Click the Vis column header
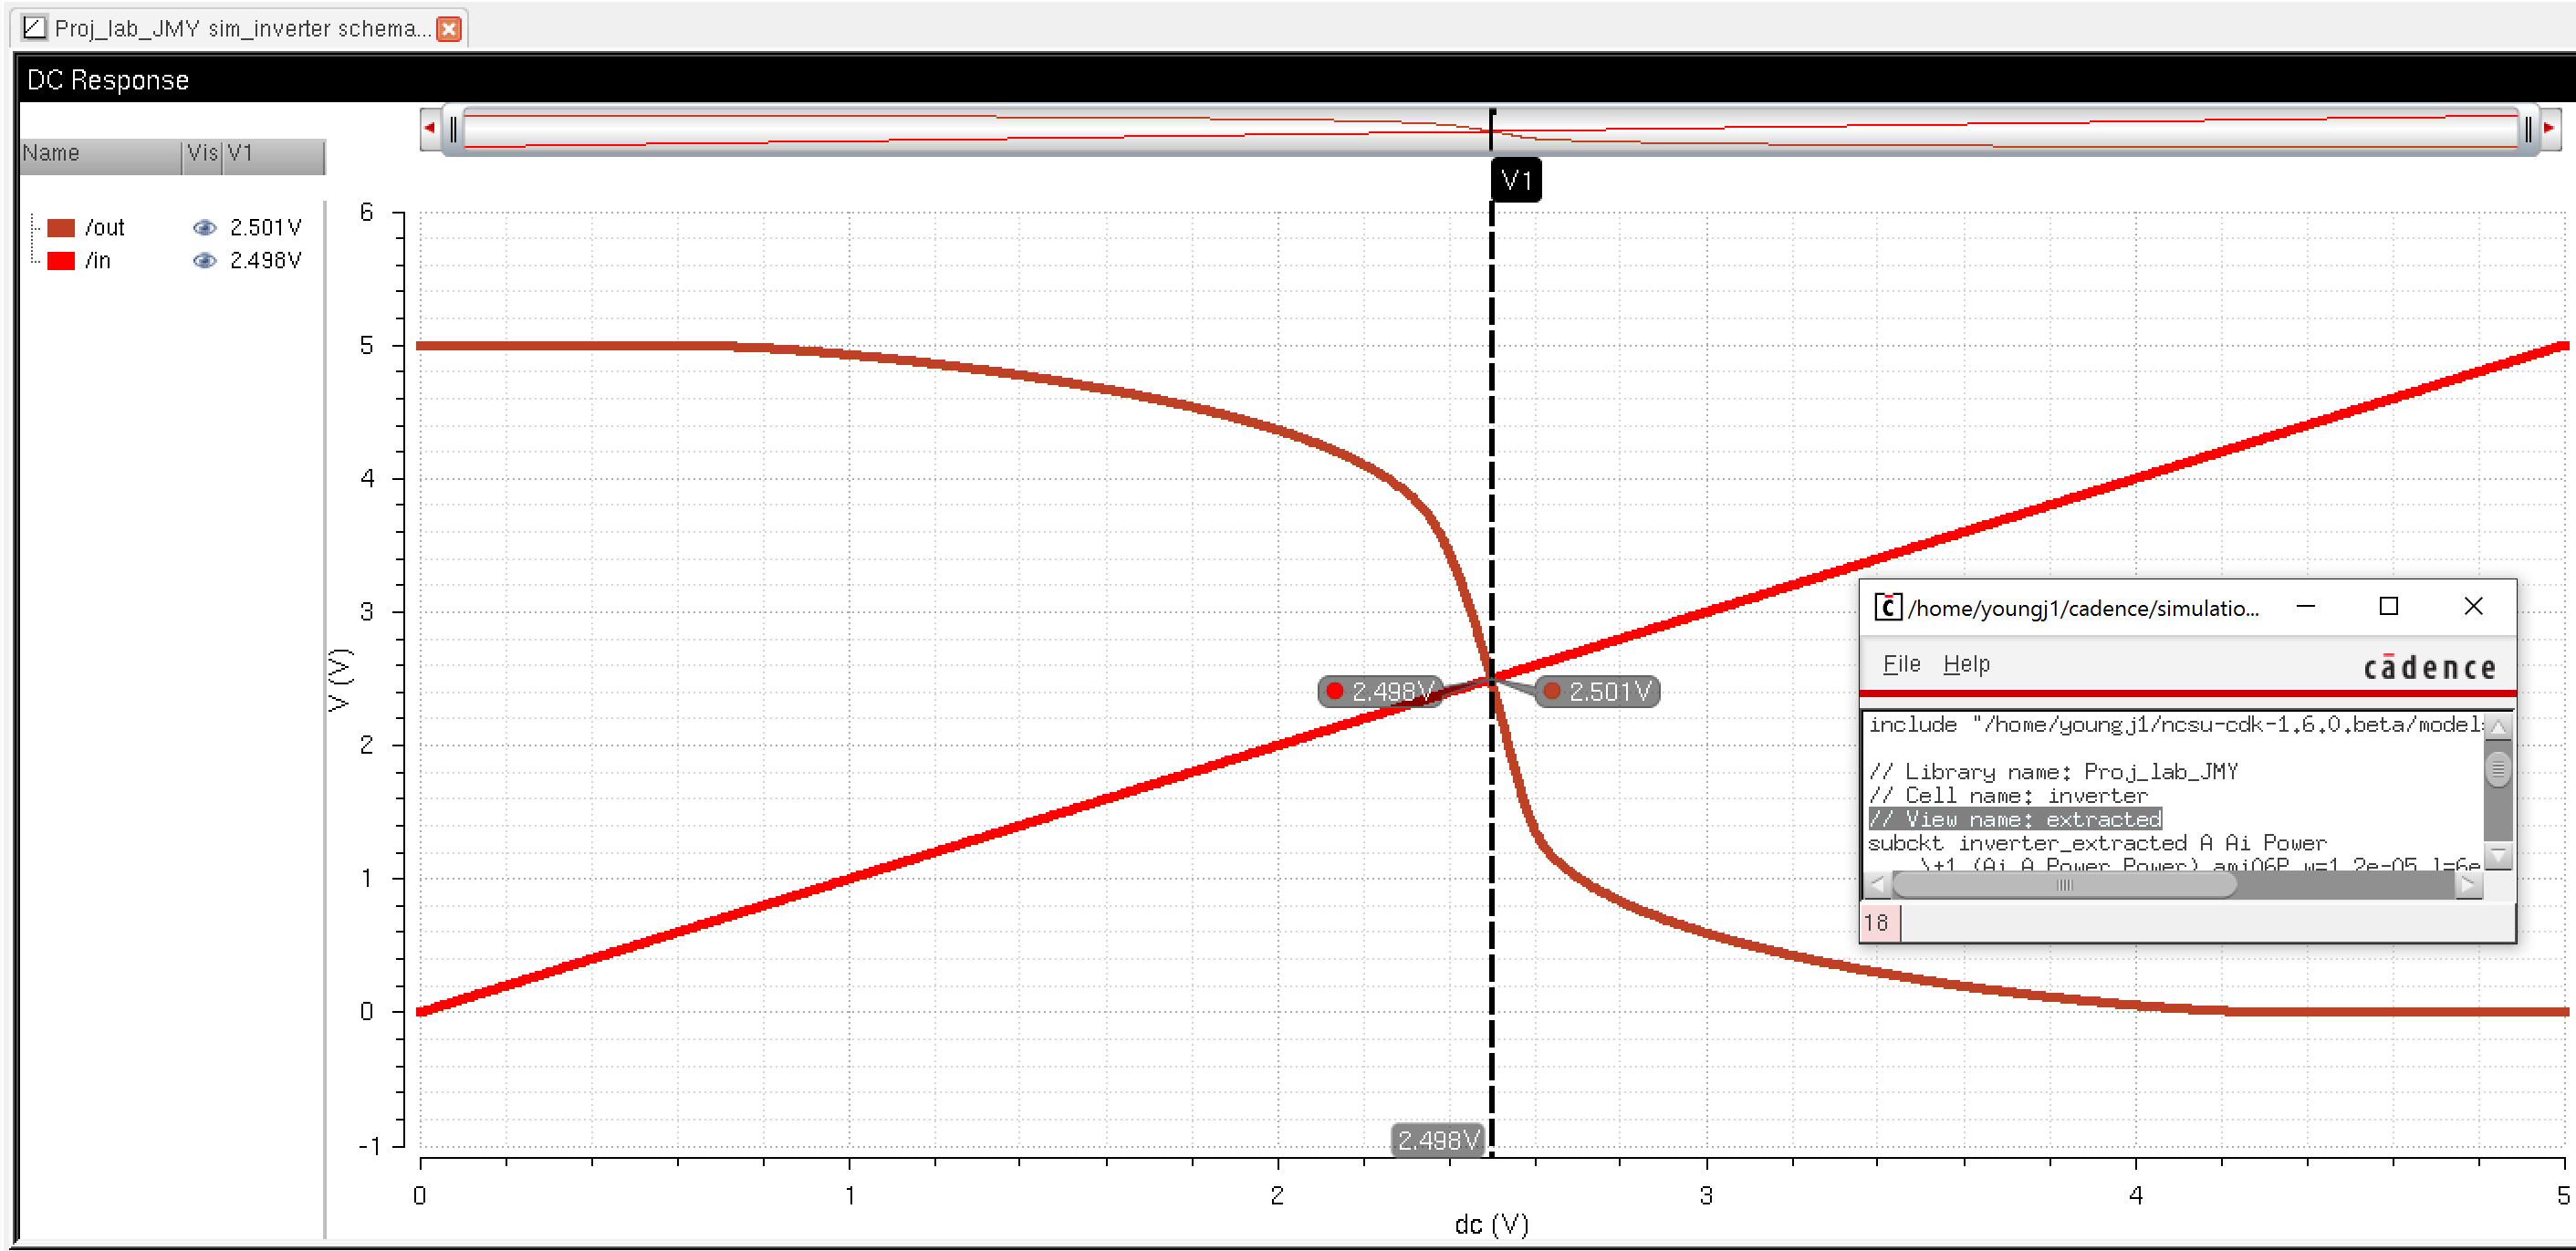Viewport: 2576px width, 1251px height. (202, 154)
